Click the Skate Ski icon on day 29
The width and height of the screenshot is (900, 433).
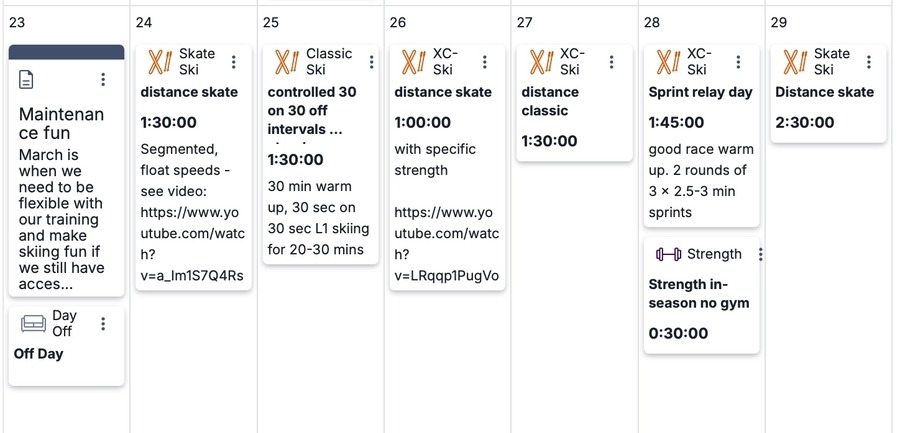[x=795, y=62]
